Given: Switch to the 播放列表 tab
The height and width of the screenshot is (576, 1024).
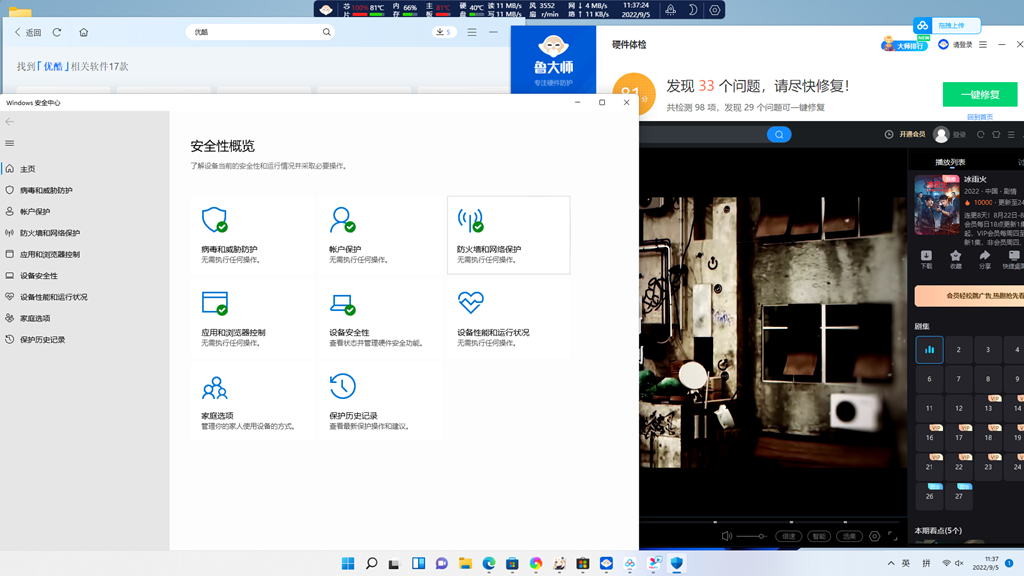Looking at the screenshot, I should 950,162.
